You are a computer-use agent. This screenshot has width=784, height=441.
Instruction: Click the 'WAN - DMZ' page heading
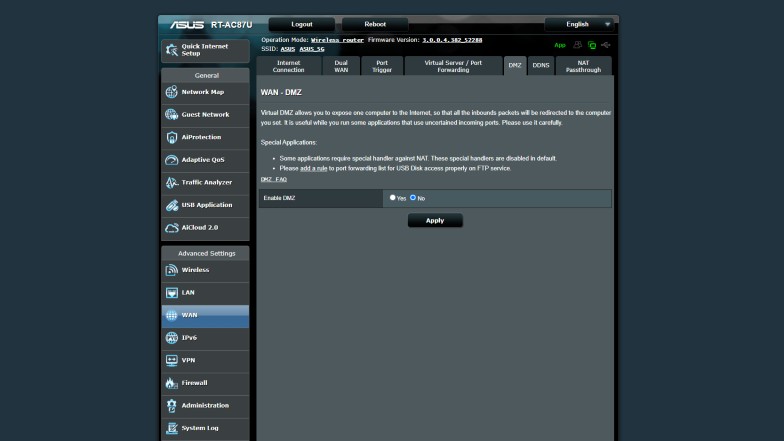point(281,92)
